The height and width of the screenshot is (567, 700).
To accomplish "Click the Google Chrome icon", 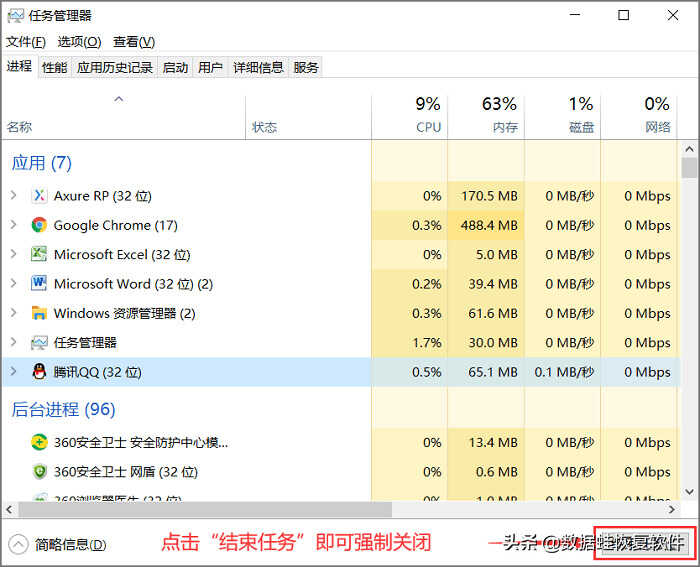I will pyautogui.click(x=39, y=225).
